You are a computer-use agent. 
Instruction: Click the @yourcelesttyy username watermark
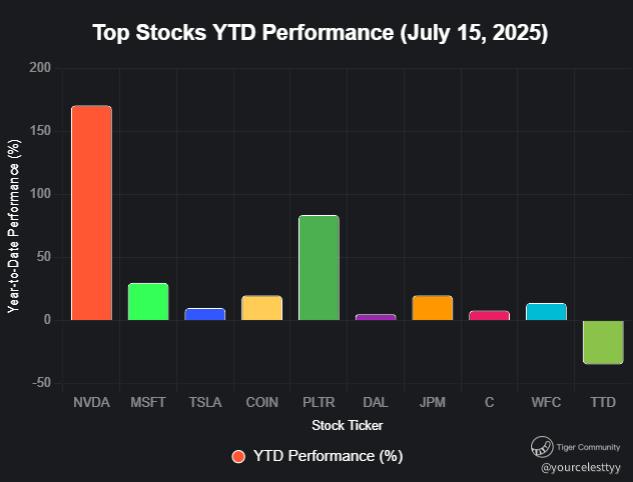(x=581, y=467)
